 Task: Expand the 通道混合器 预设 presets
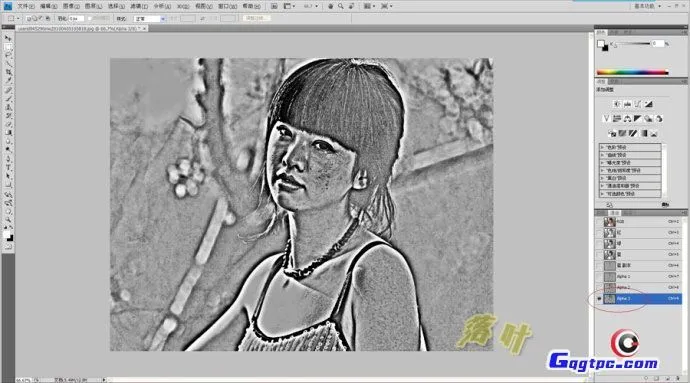(x=602, y=186)
